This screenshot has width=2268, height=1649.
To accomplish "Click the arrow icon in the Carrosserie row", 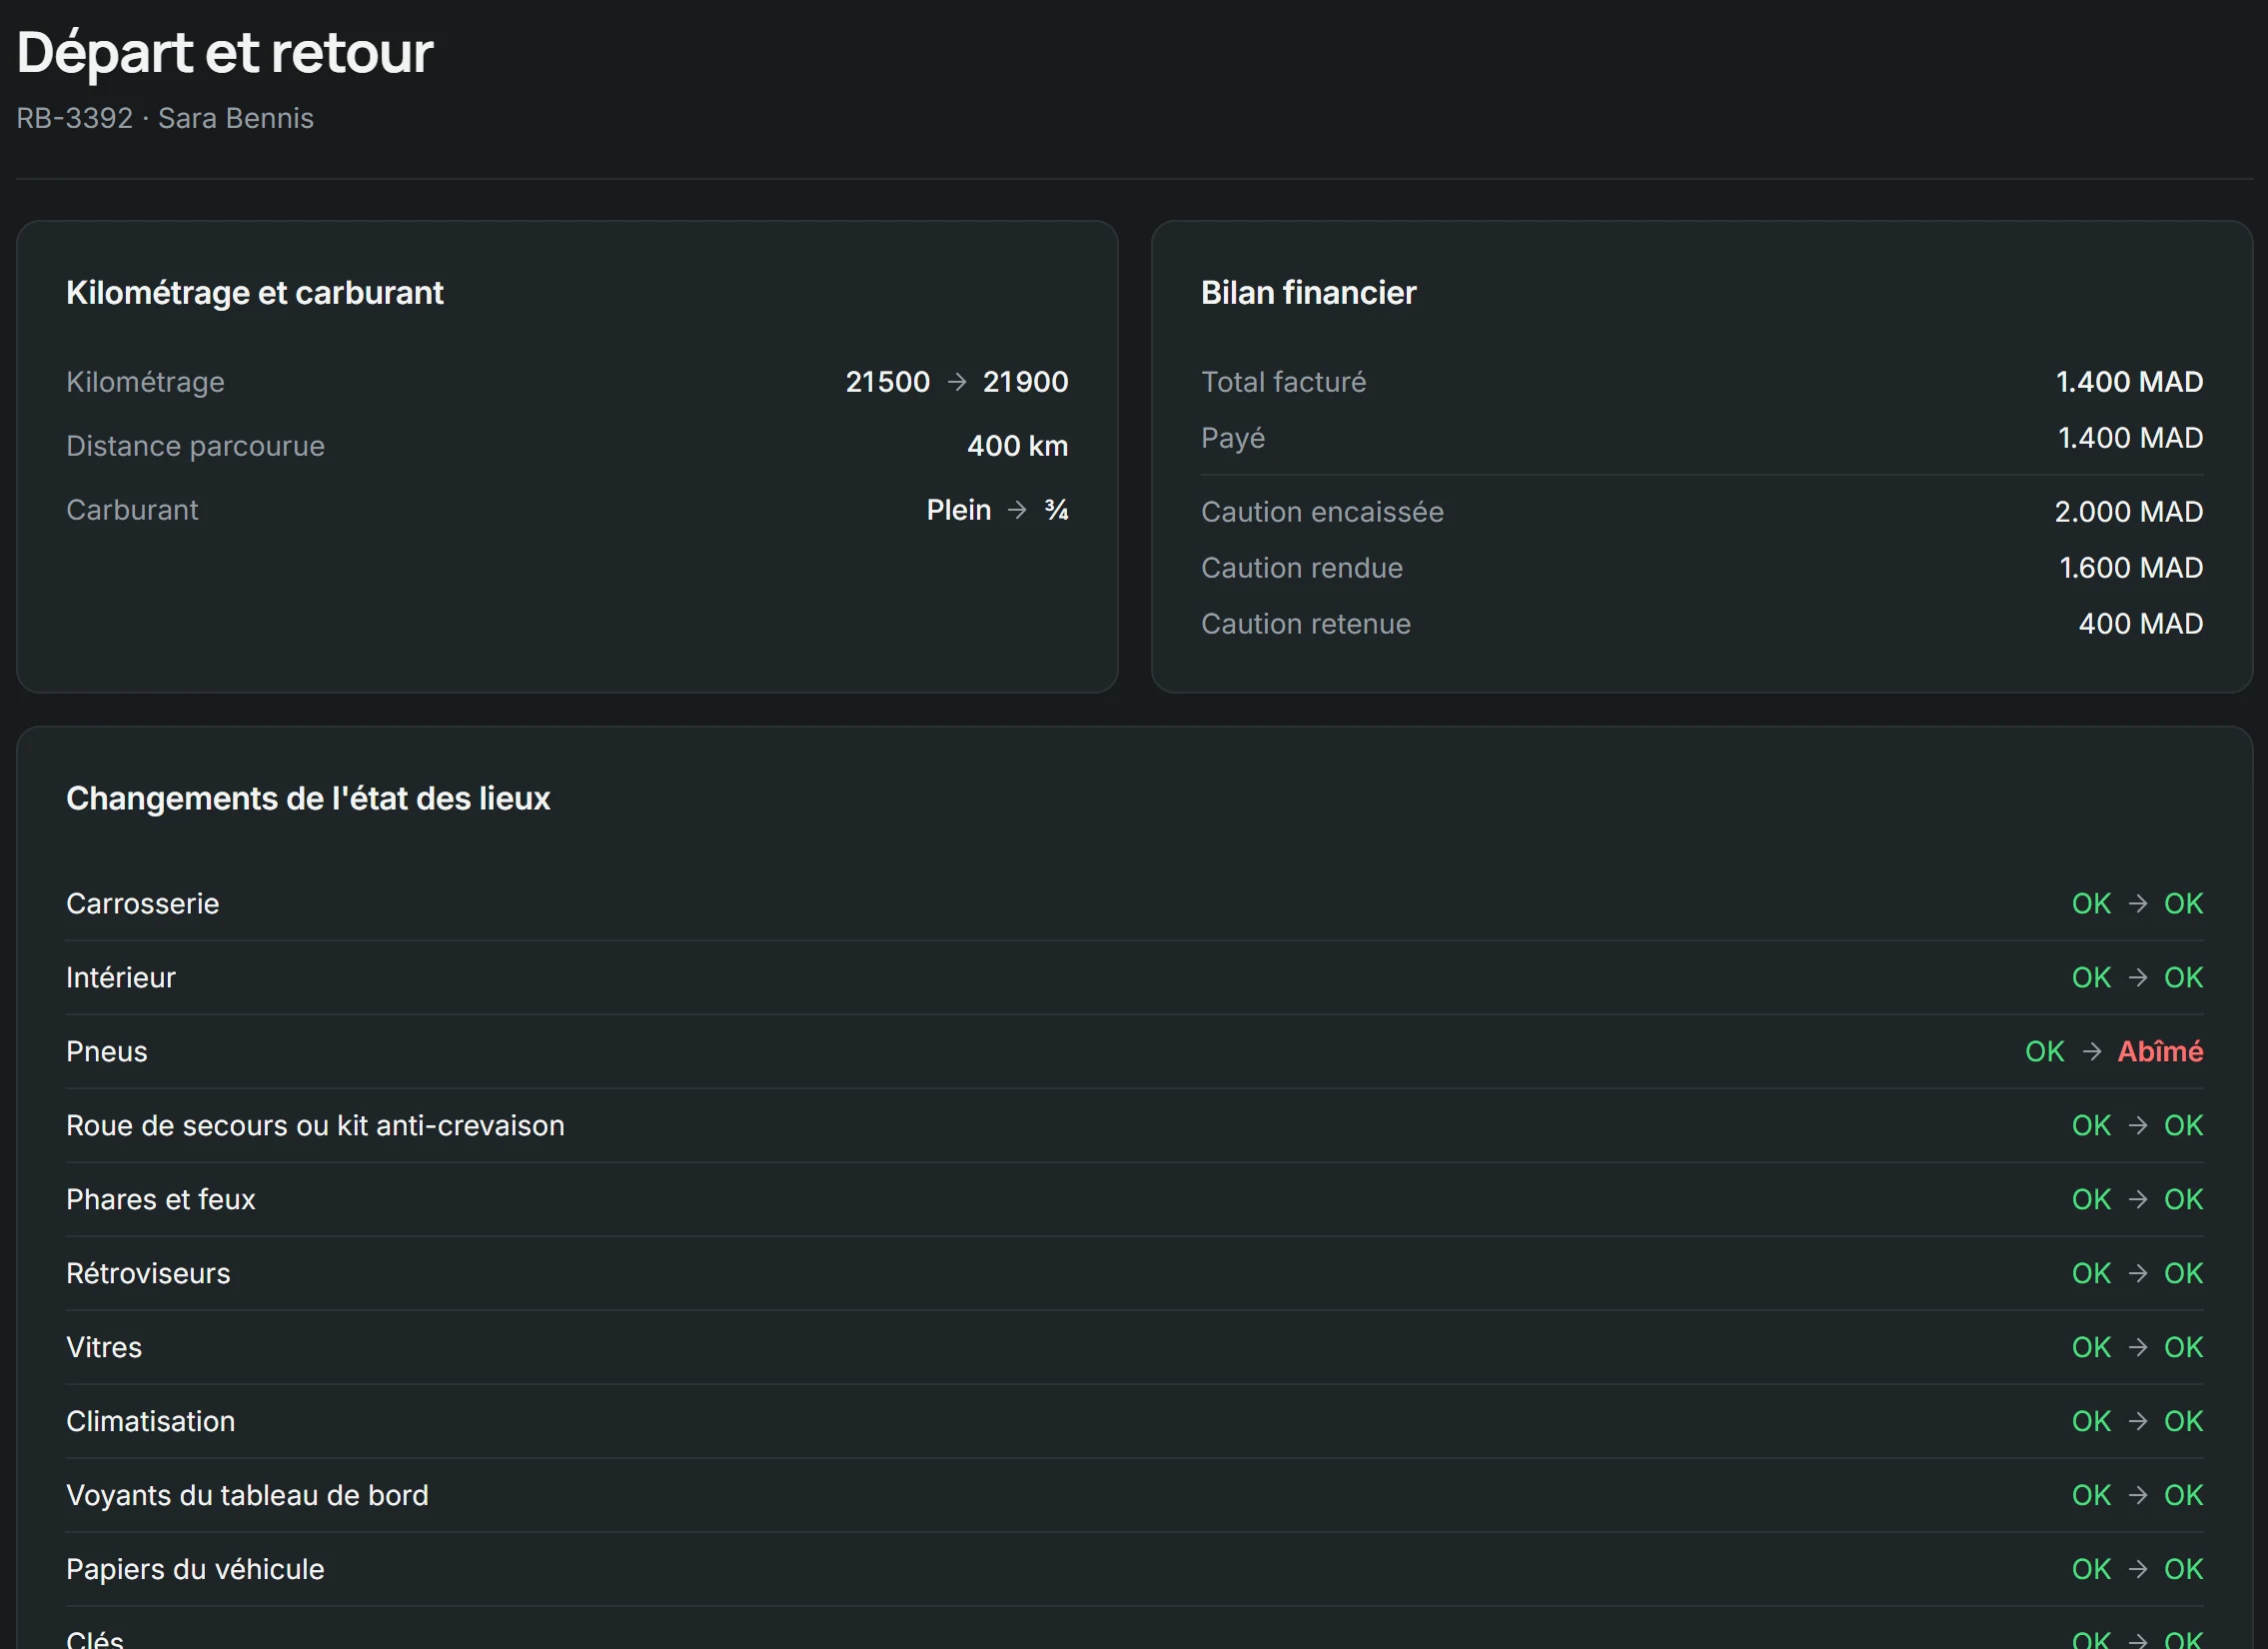I will pos(2138,904).
